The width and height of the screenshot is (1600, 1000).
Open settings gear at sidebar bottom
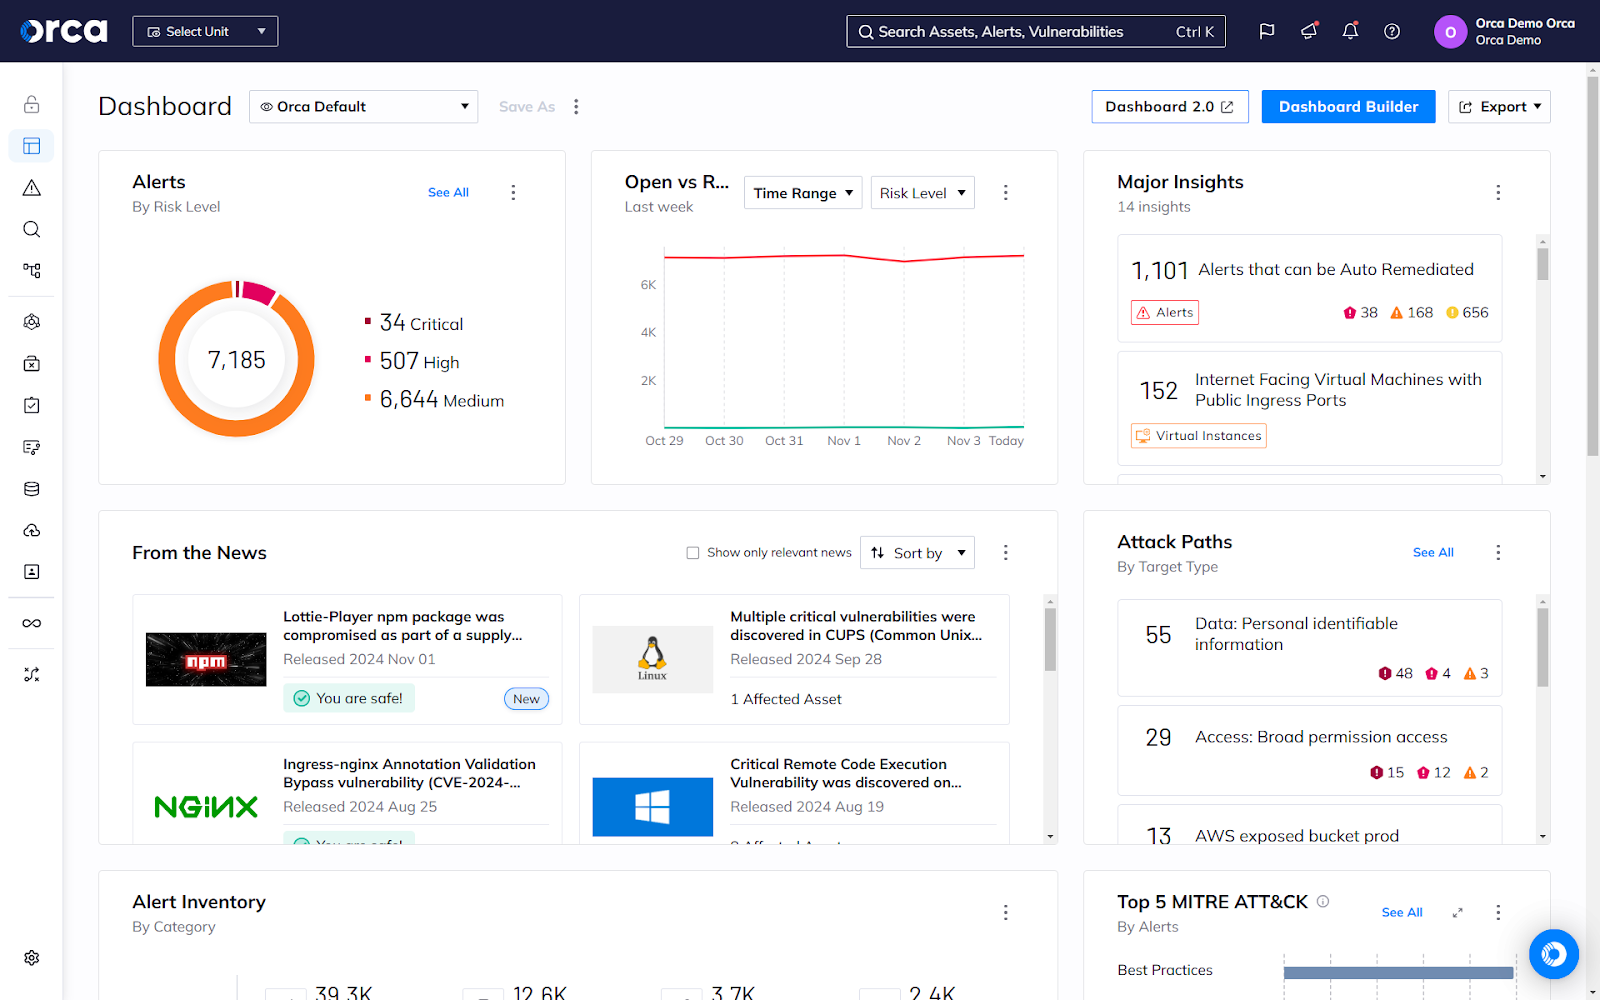[x=32, y=958]
